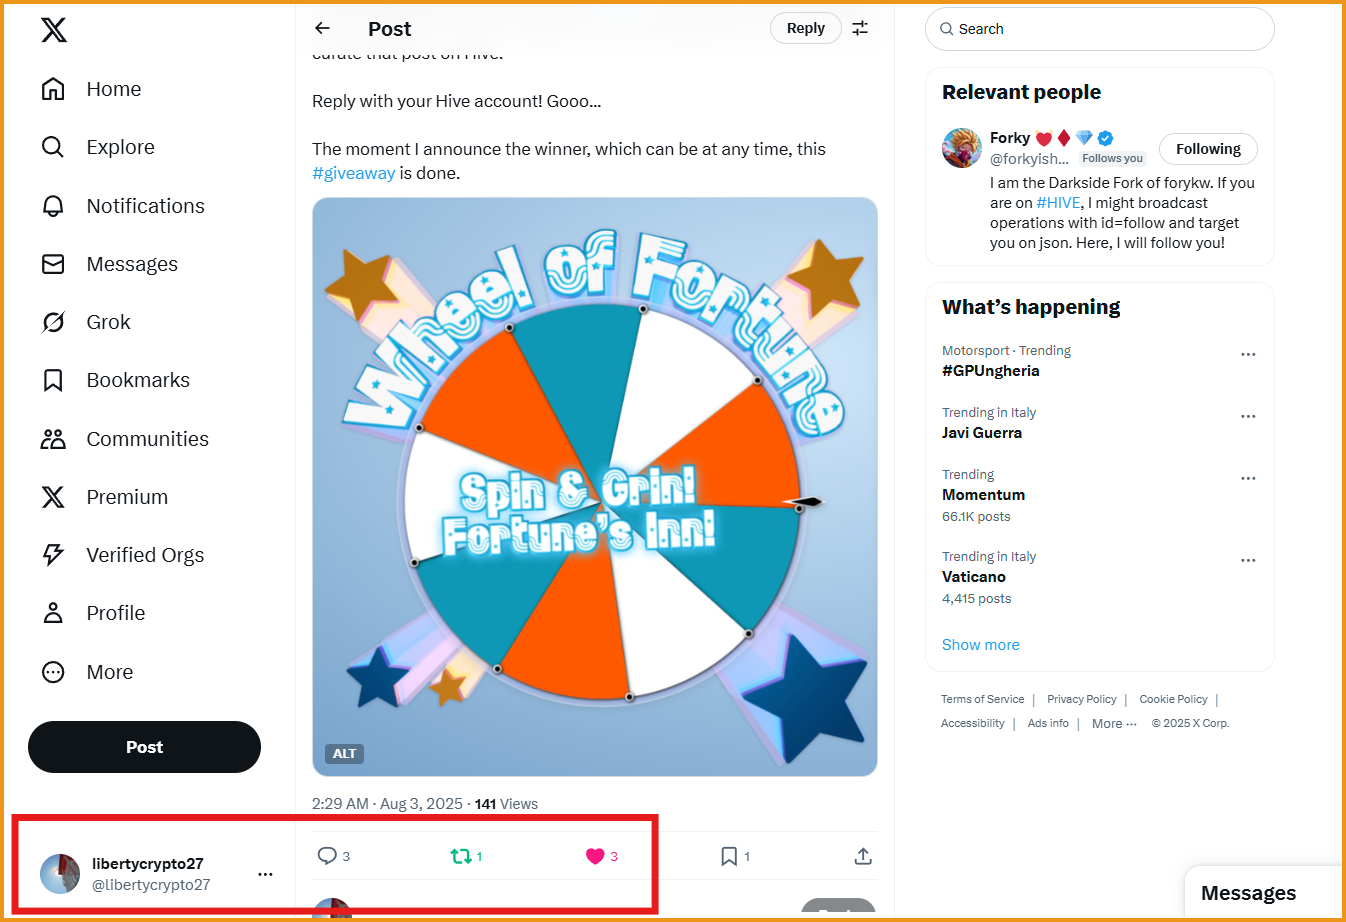Share the post with upload icon
This screenshot has height=922, width=1346.
click(x=863, y=856)
